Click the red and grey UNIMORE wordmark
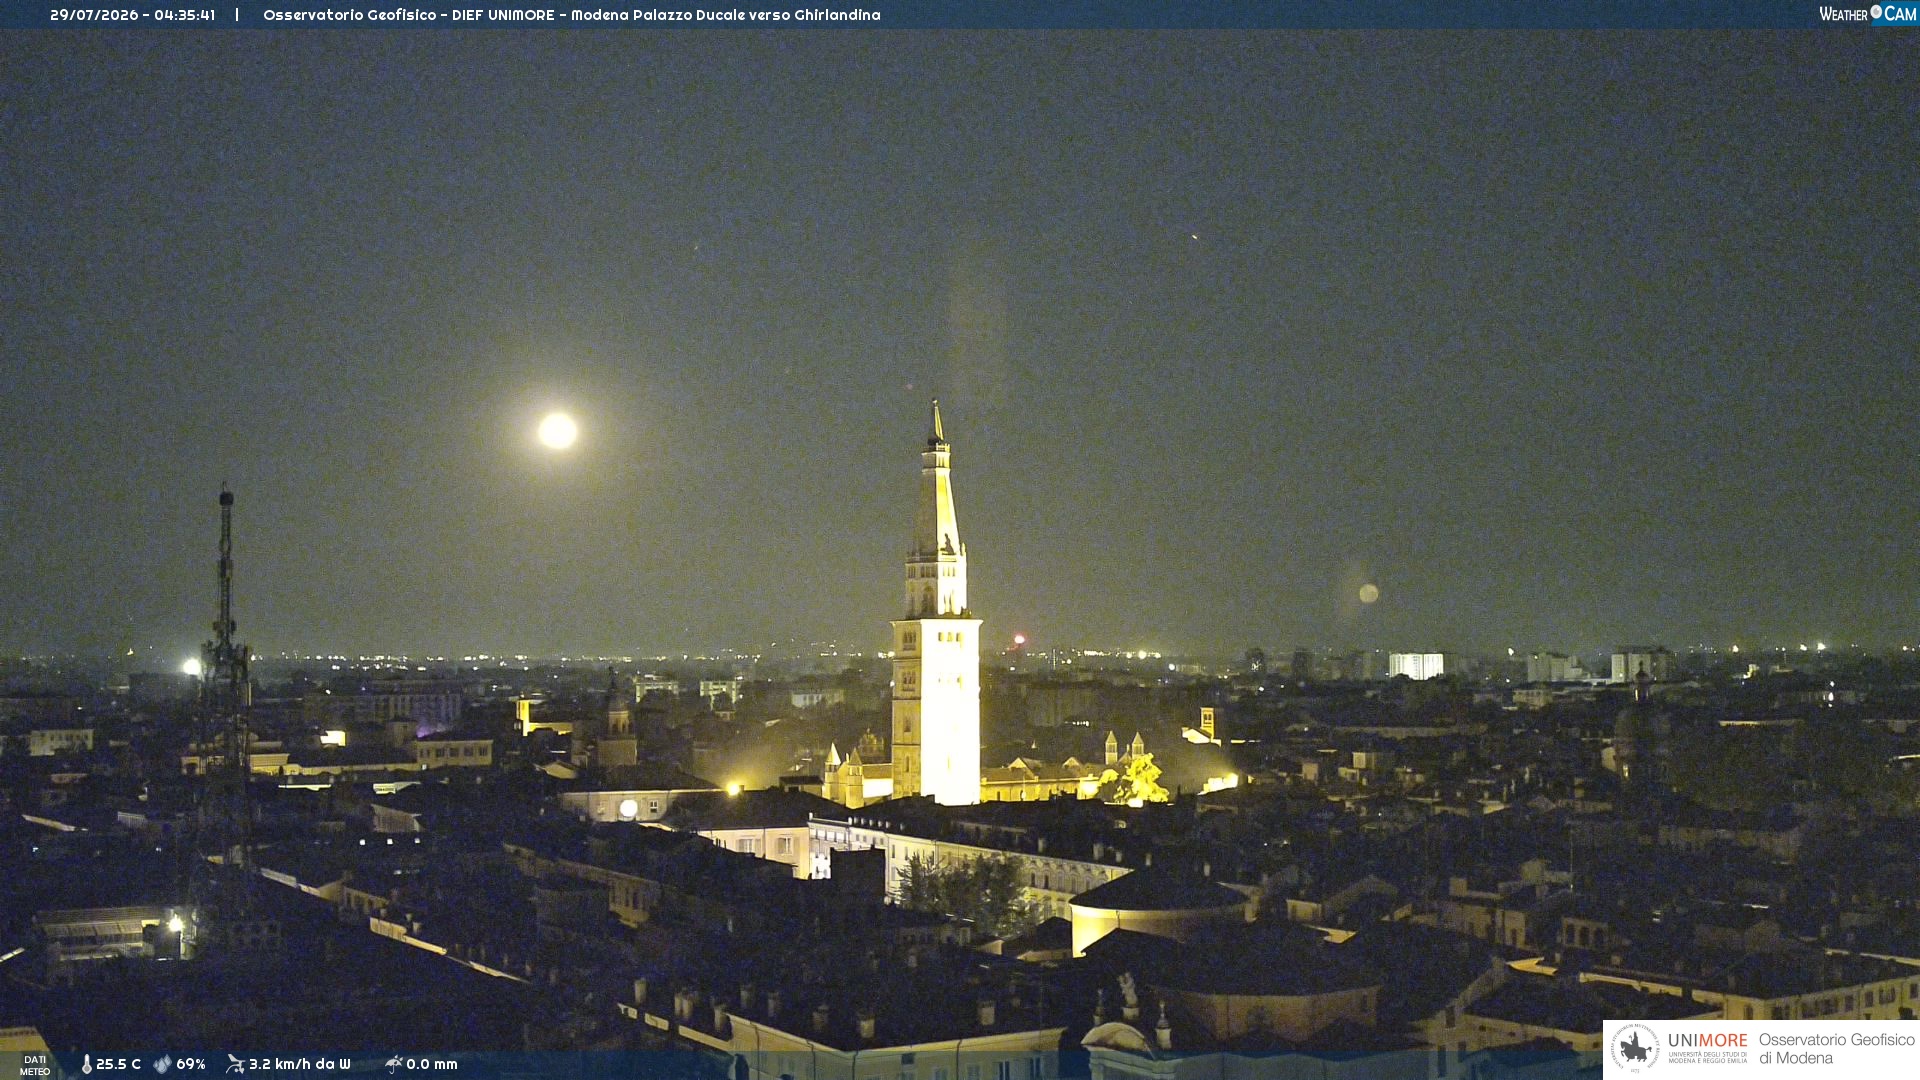Screen dimensions: 1920x1080 click(x=1707, y=1040)
